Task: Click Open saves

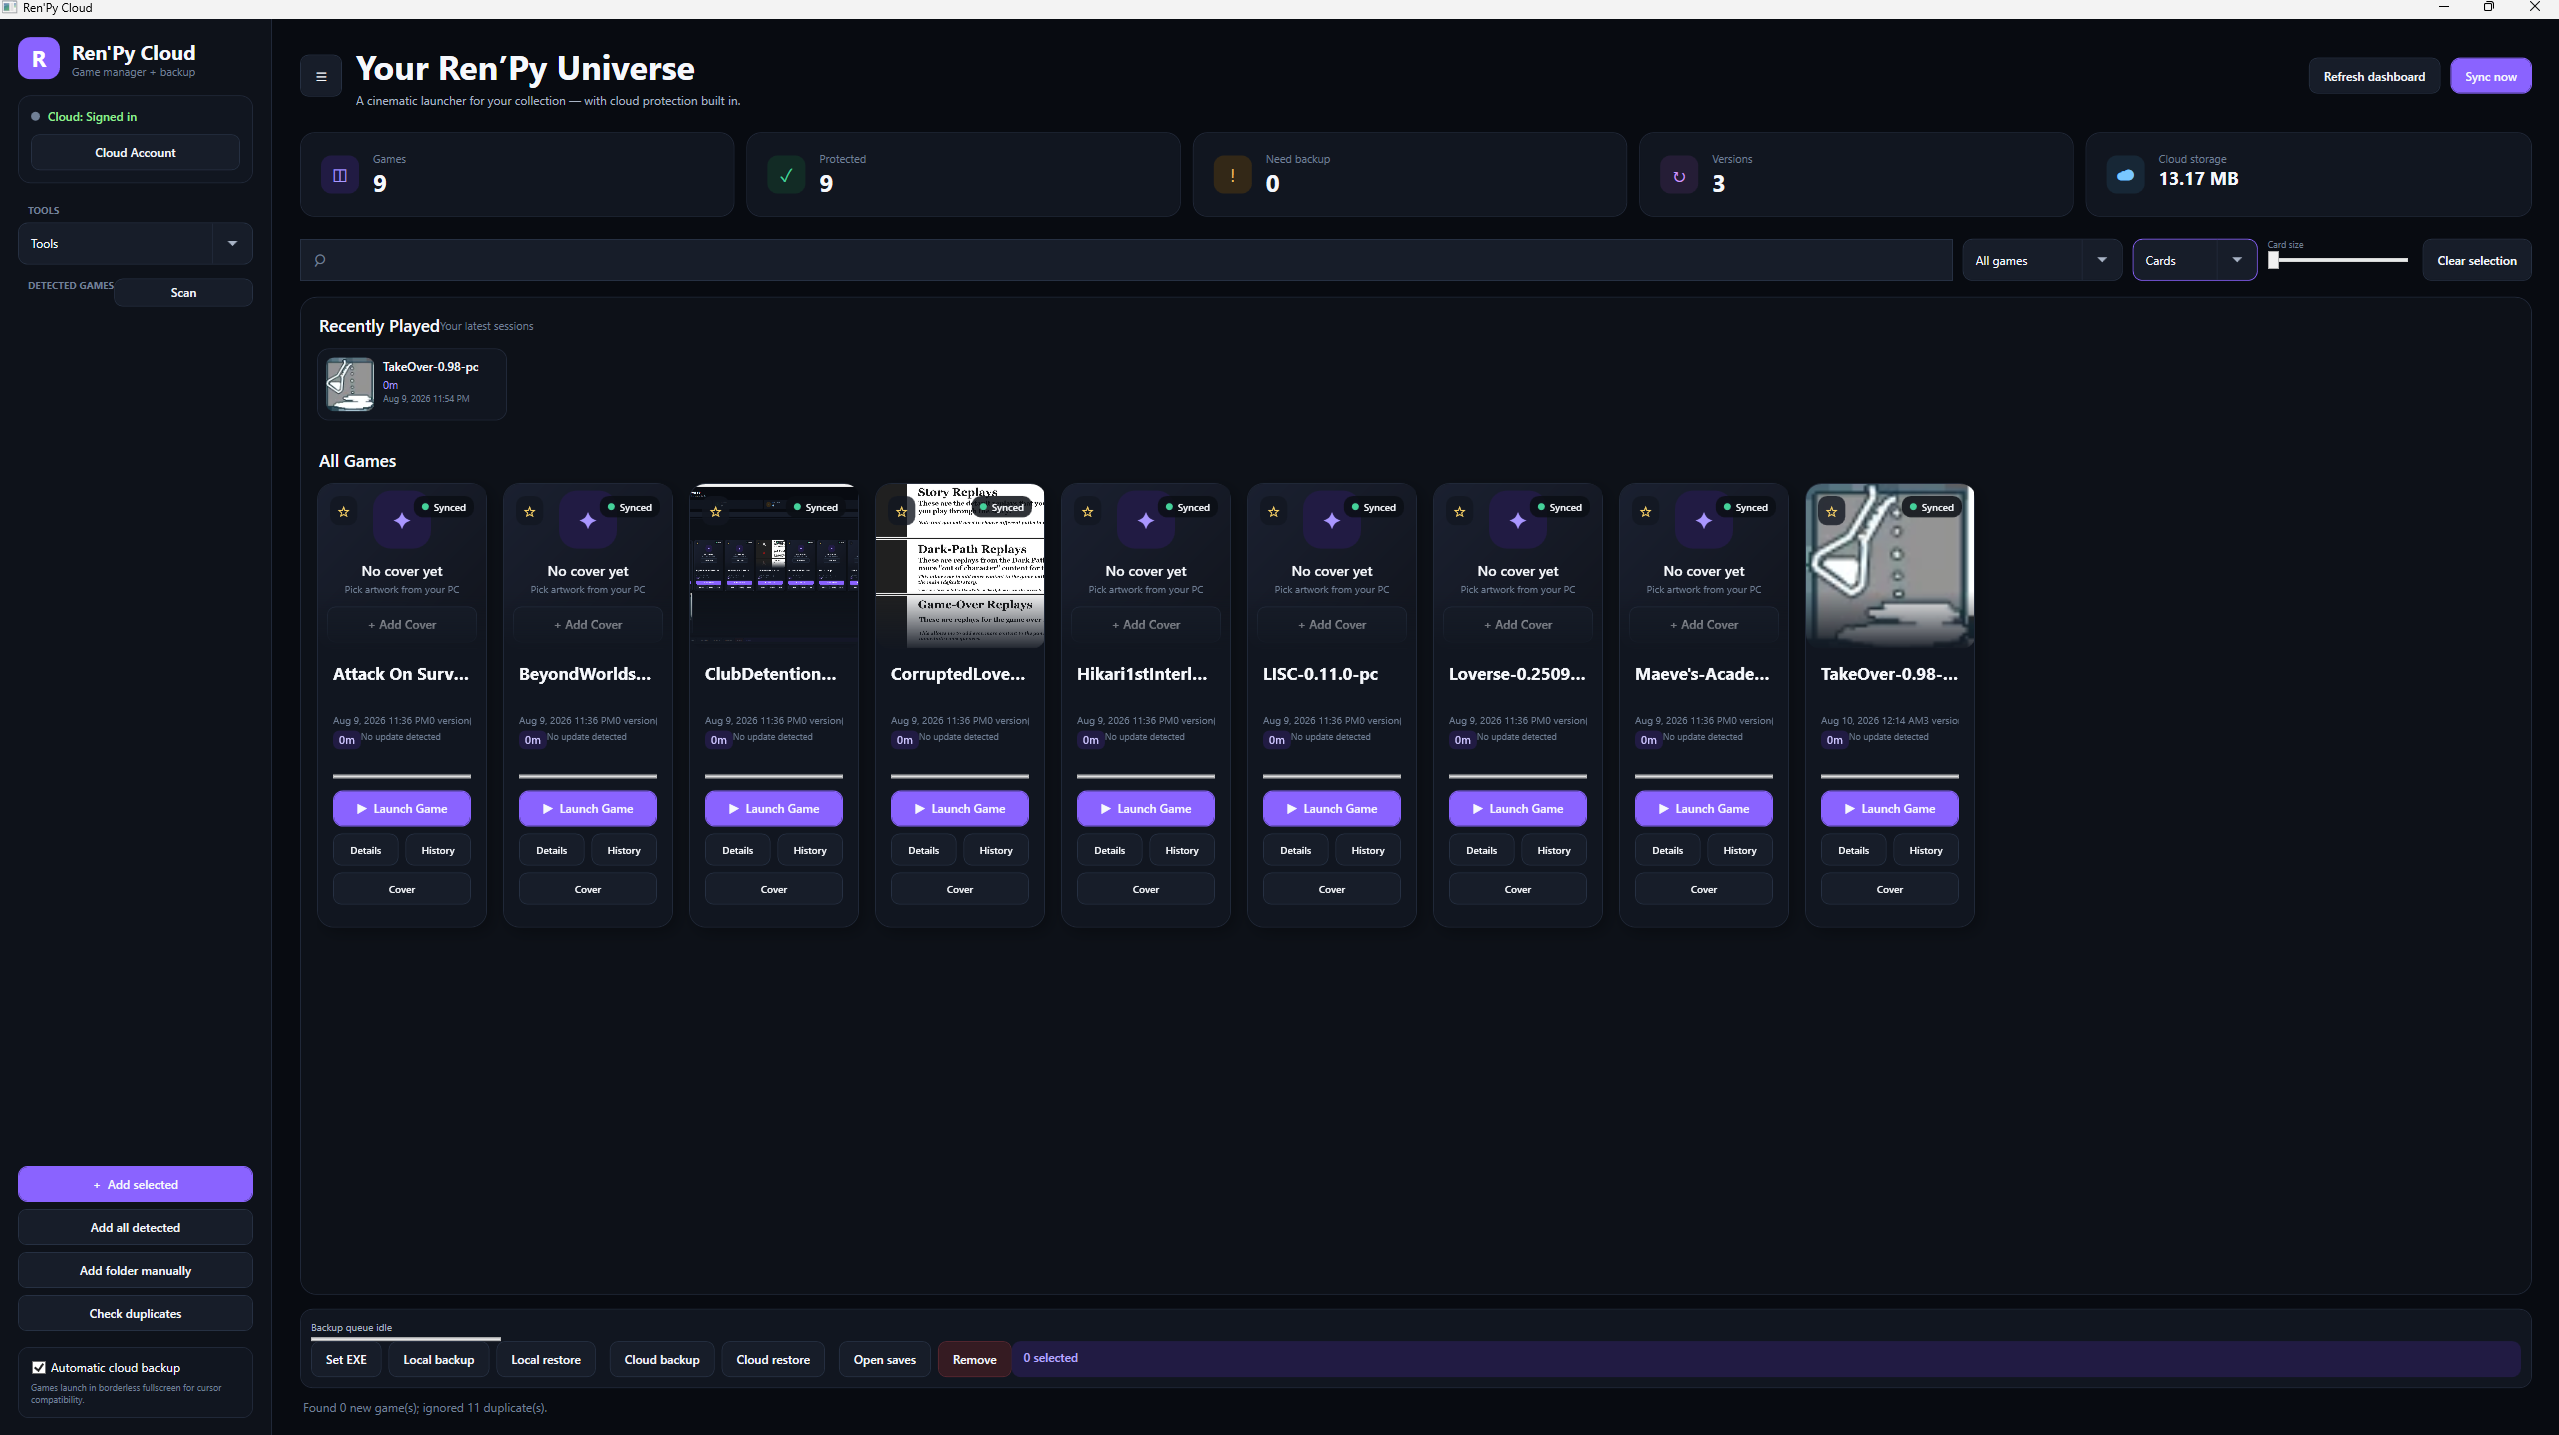Action: pyautogui.click(x=885, y=1359)
